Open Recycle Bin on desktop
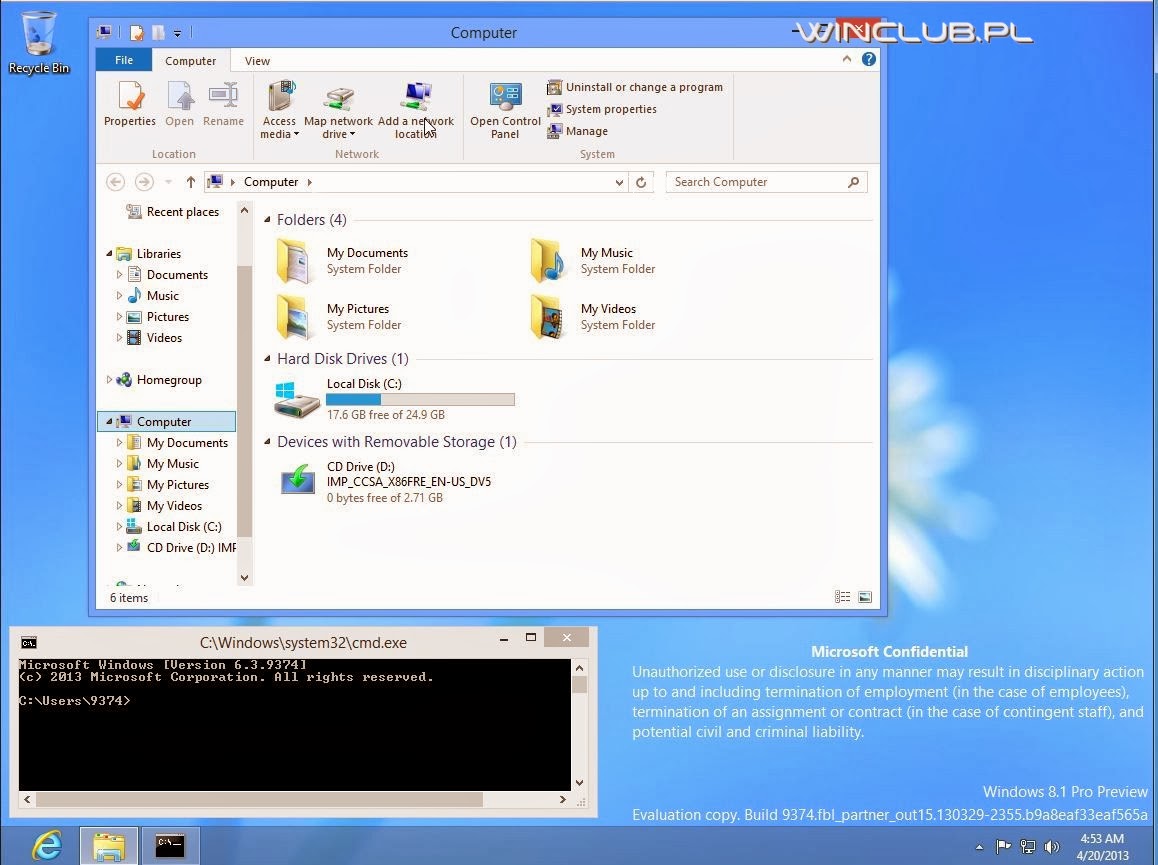Image resolution: width=1158 pixels, height=865 pixels. point(39,43)
